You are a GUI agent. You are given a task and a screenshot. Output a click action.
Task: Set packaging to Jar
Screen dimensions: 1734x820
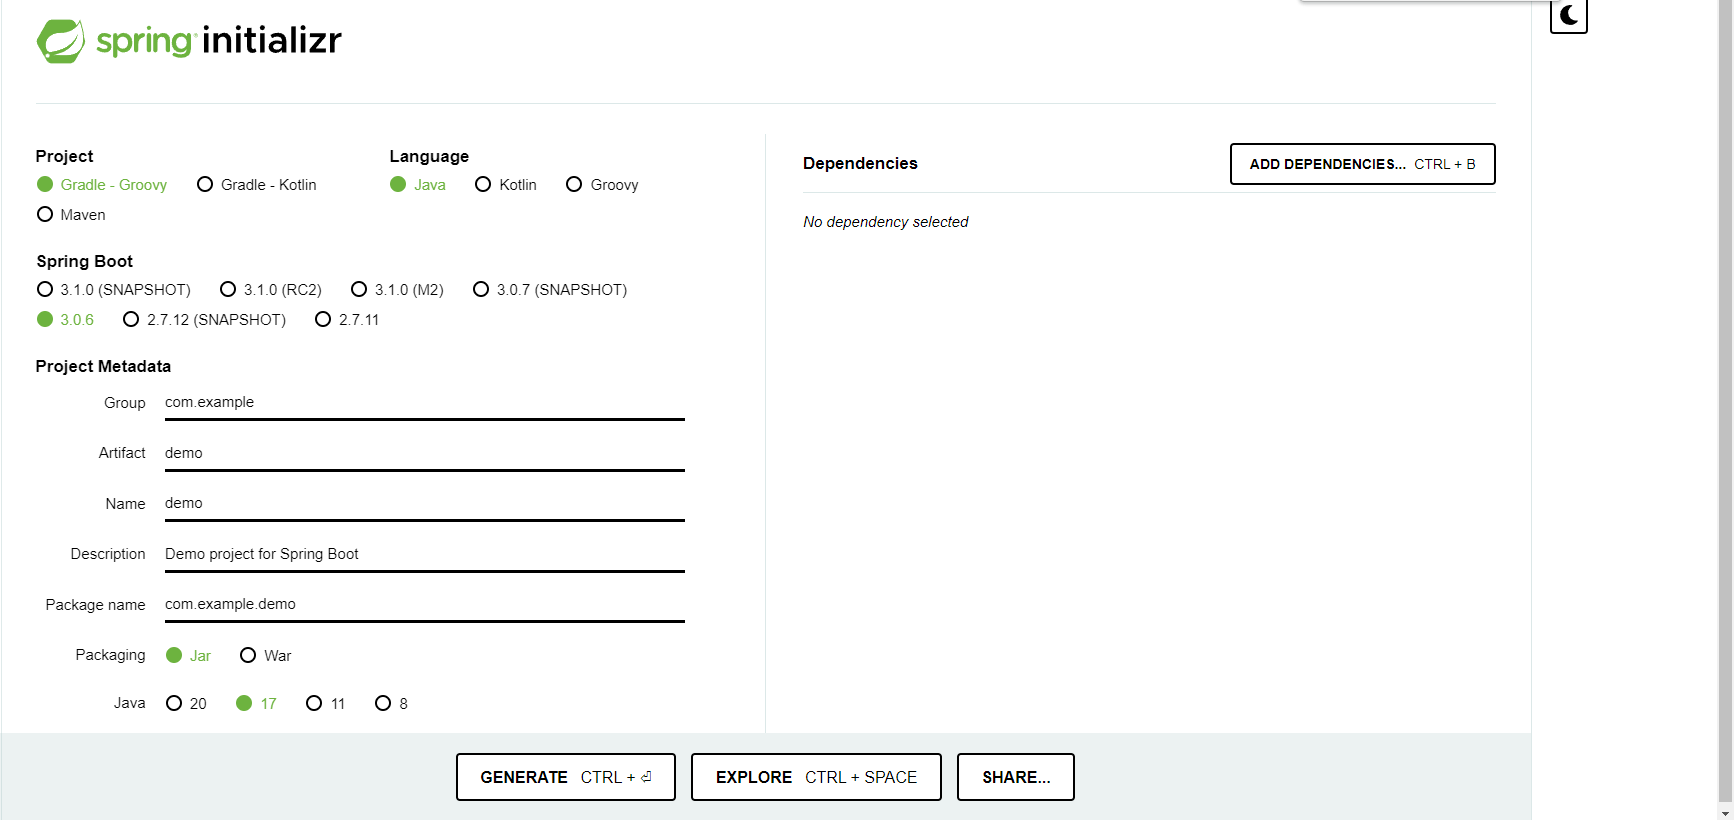pyautogui.click(x=189, y=656)
